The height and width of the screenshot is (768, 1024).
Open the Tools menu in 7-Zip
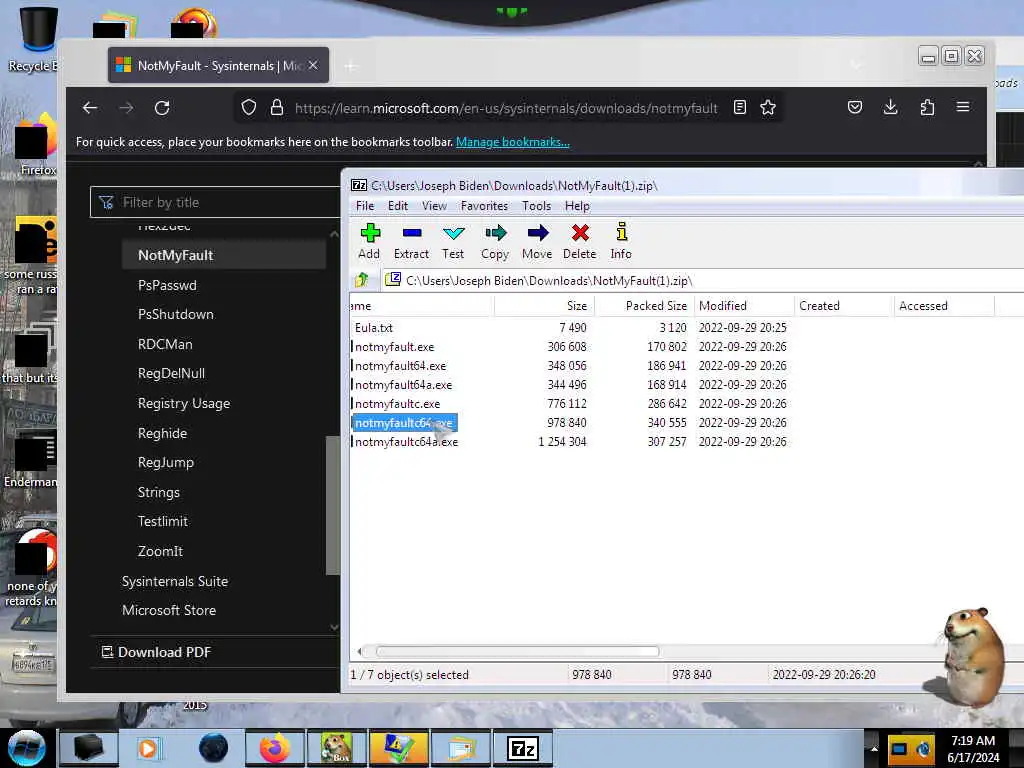pyautogui.click(x=536, y=206)
